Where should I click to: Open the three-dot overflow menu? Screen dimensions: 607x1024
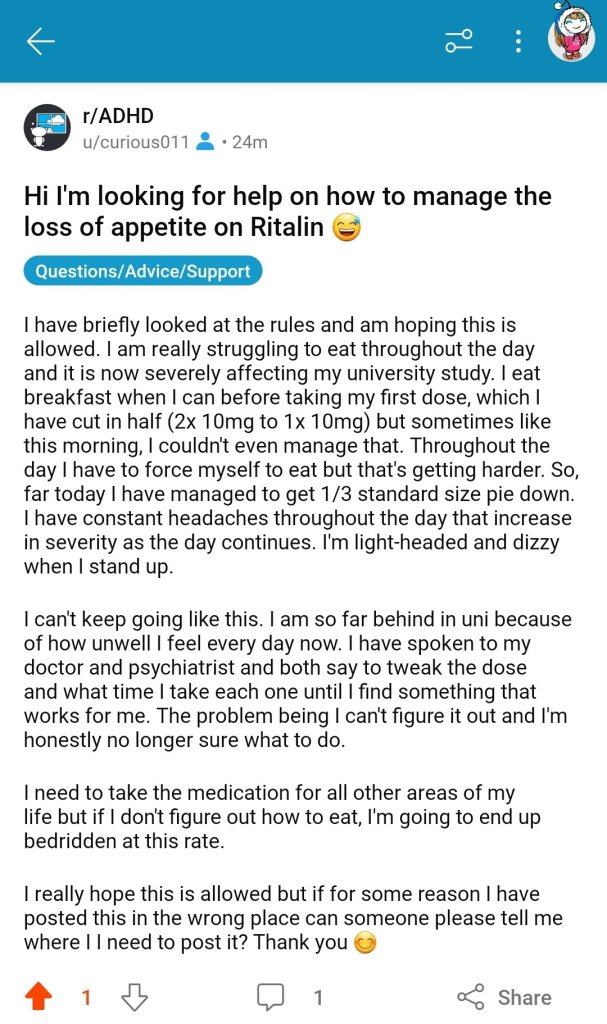pyautogui.click(x=518, y=41)
